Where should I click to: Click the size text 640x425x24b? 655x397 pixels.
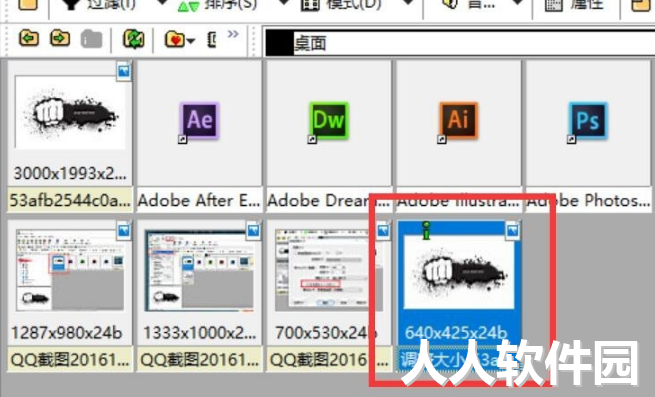[x=456, y=333]
